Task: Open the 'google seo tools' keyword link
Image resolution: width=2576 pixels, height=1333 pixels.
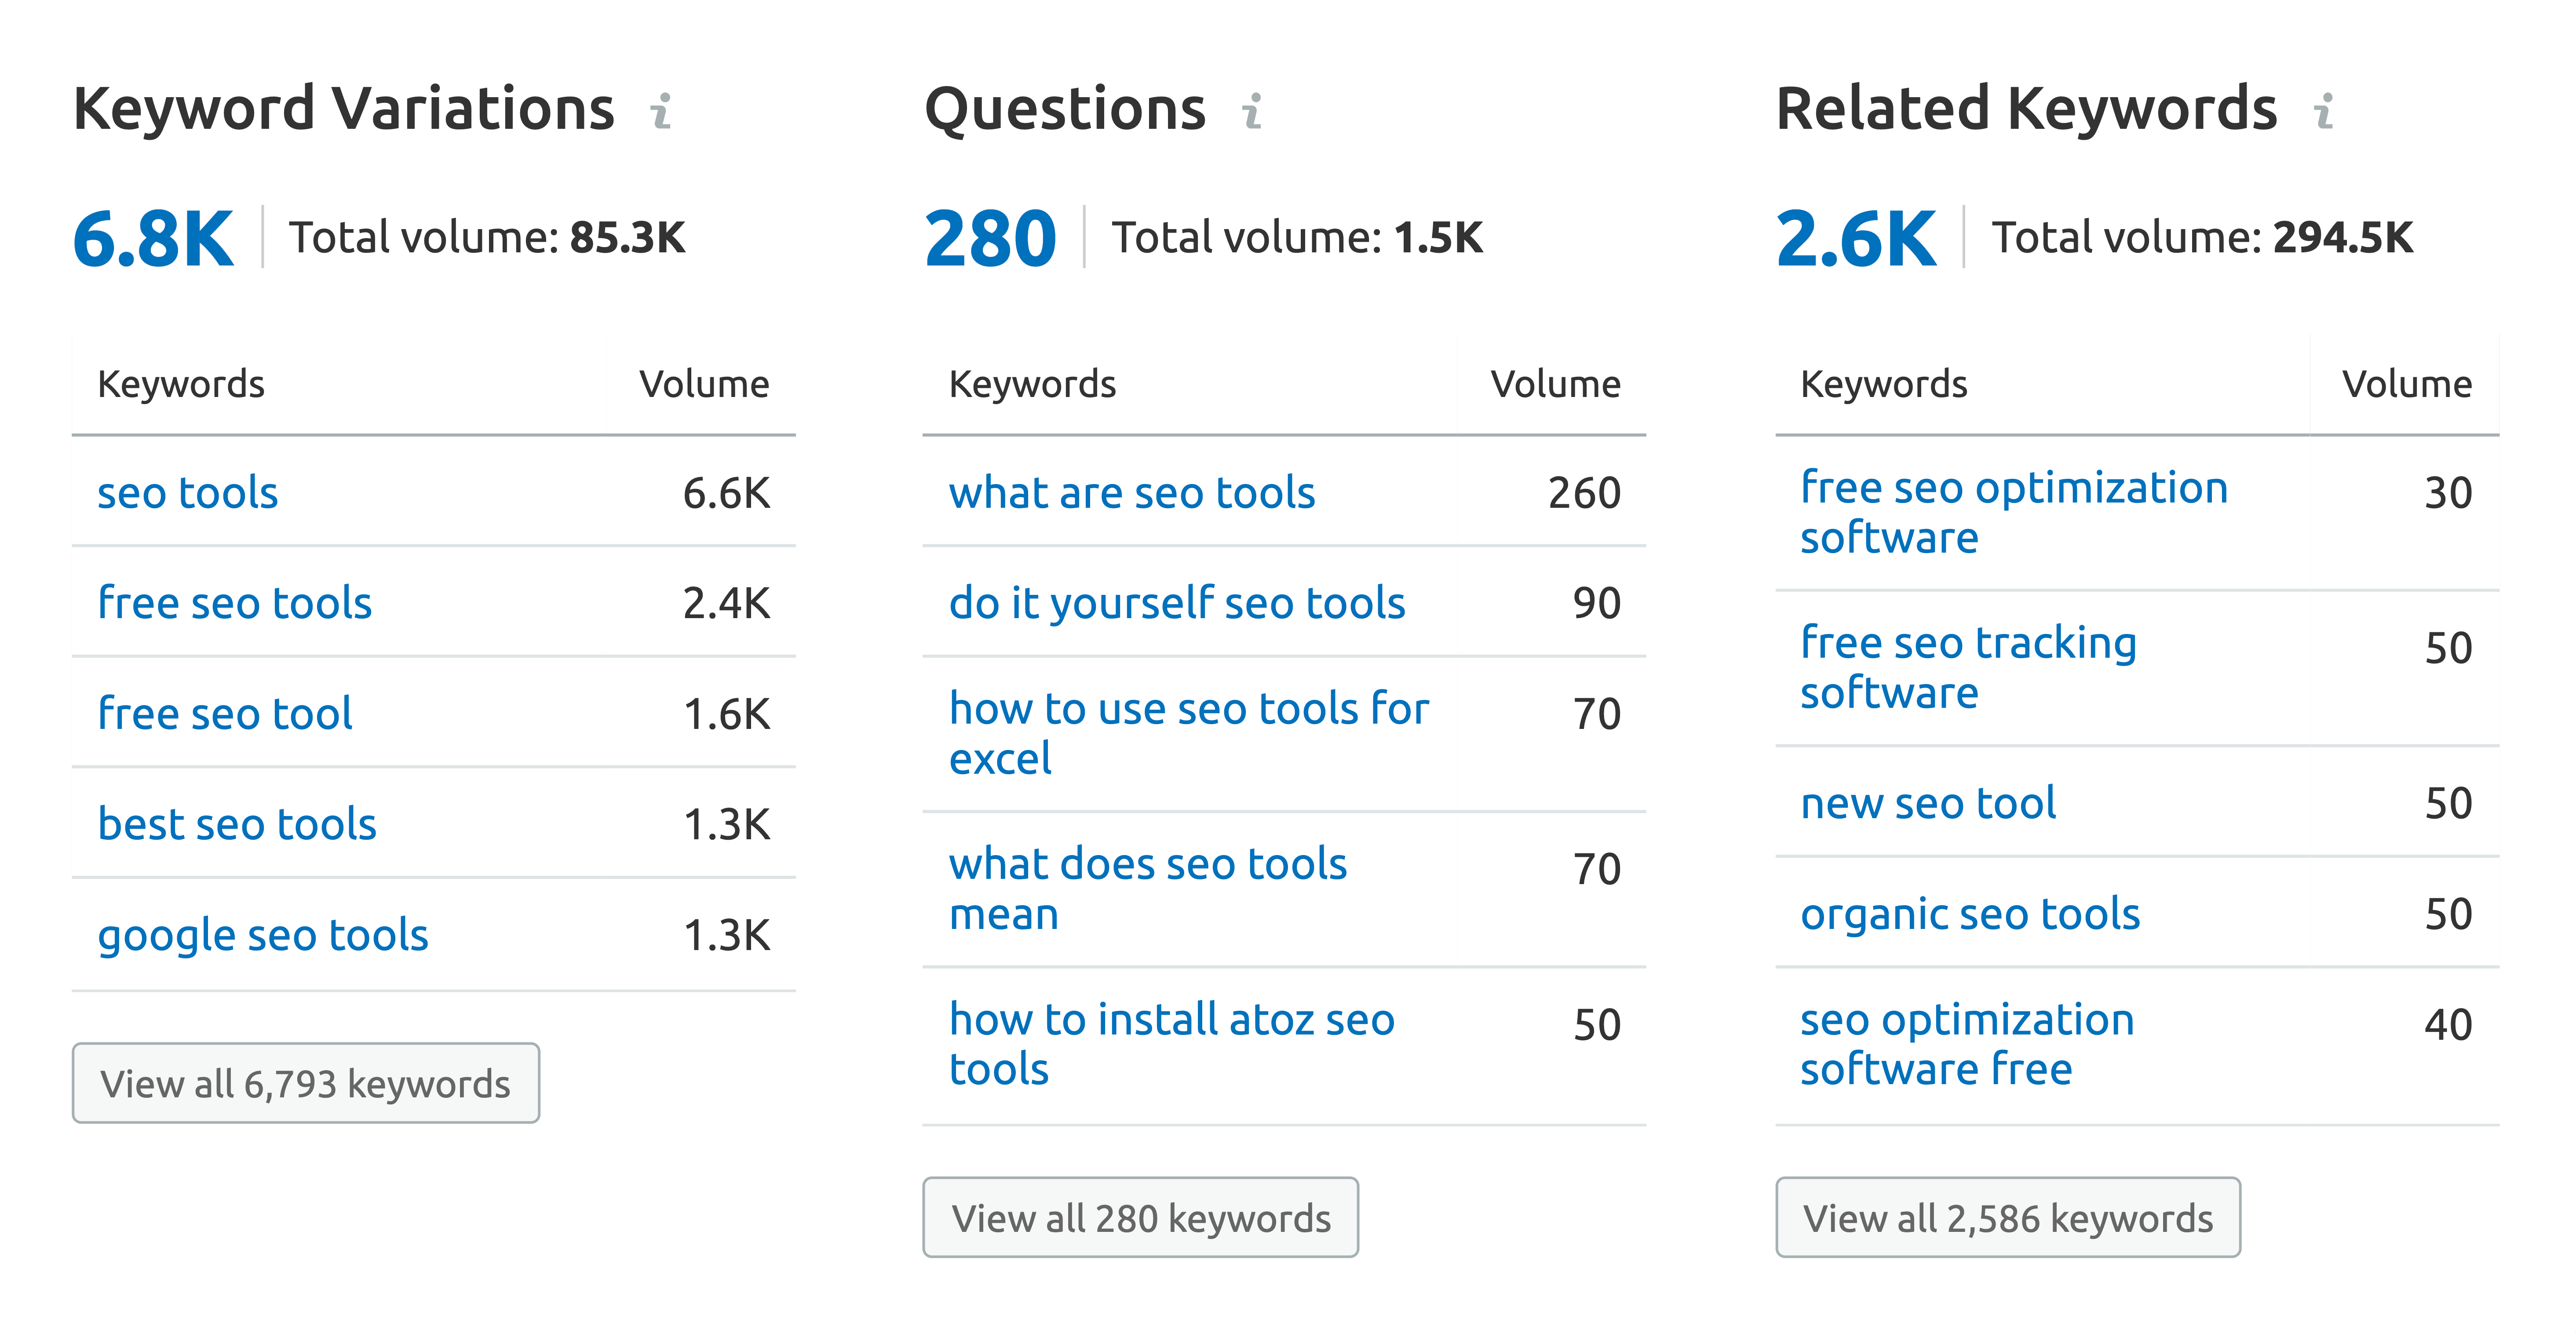Action: click(x=263, y=936)
